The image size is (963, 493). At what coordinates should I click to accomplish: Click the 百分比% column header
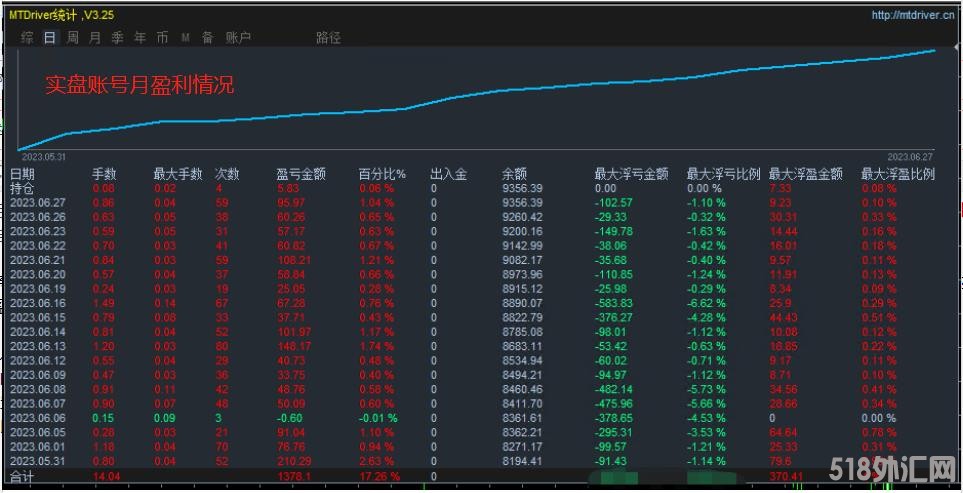coord(382,174)
